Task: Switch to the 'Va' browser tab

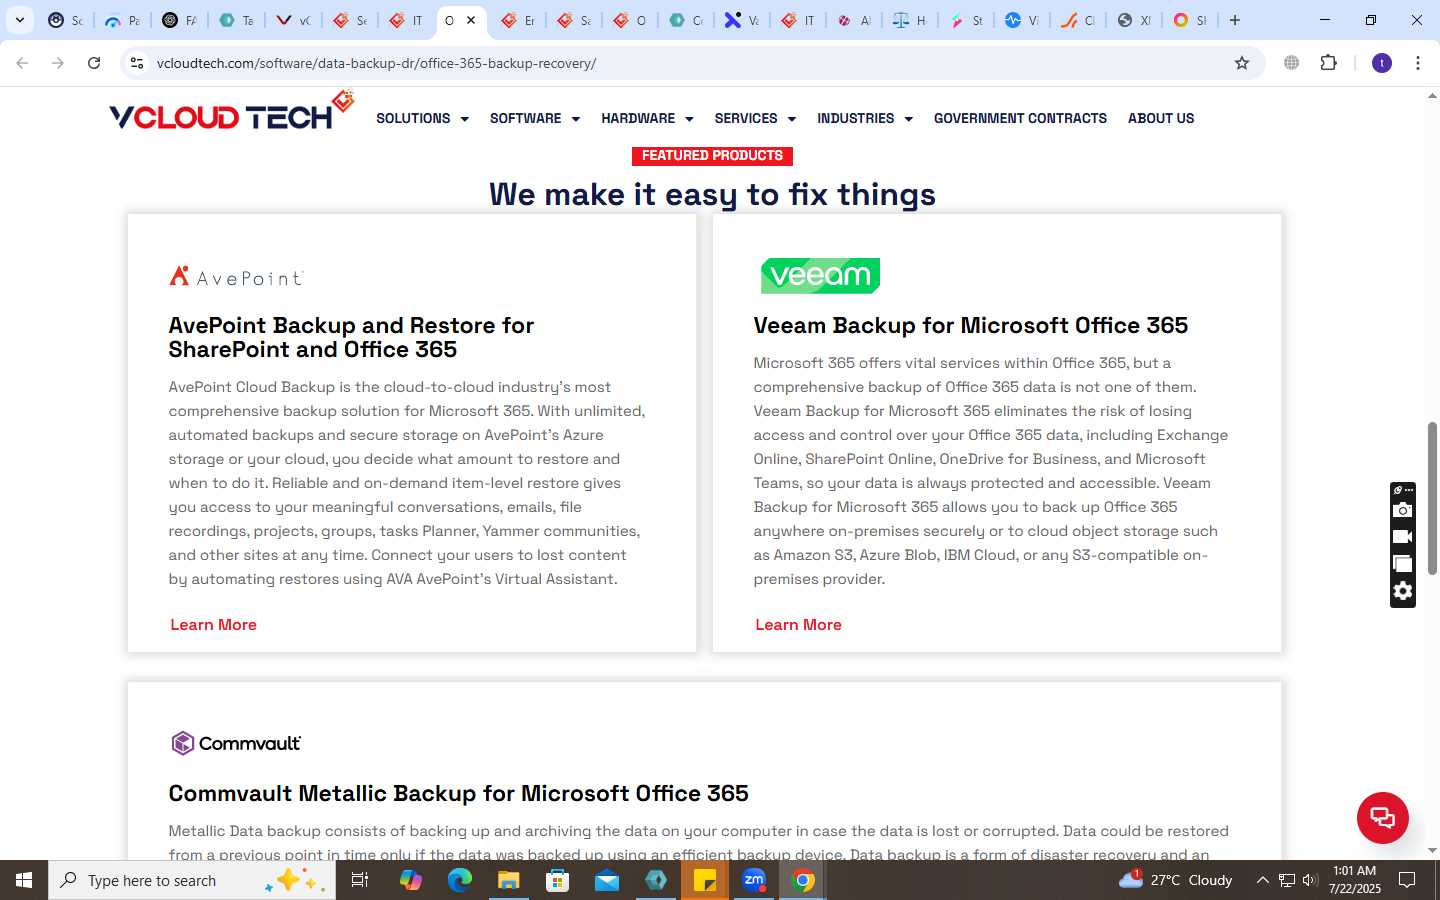Action: [742, 20]
